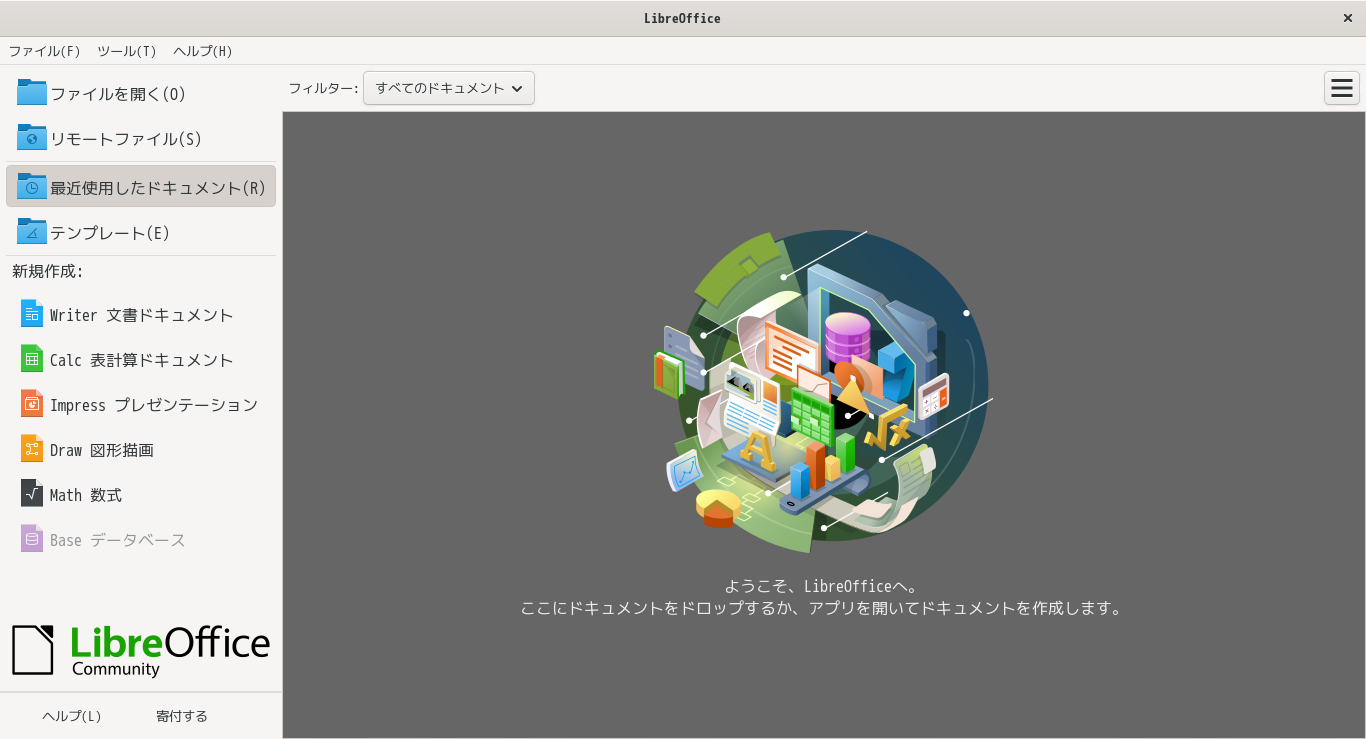The width and height of the screenshot is (1366, 739).
Task: Click the LibreOffice Community logo
Action: pos(140,649)
